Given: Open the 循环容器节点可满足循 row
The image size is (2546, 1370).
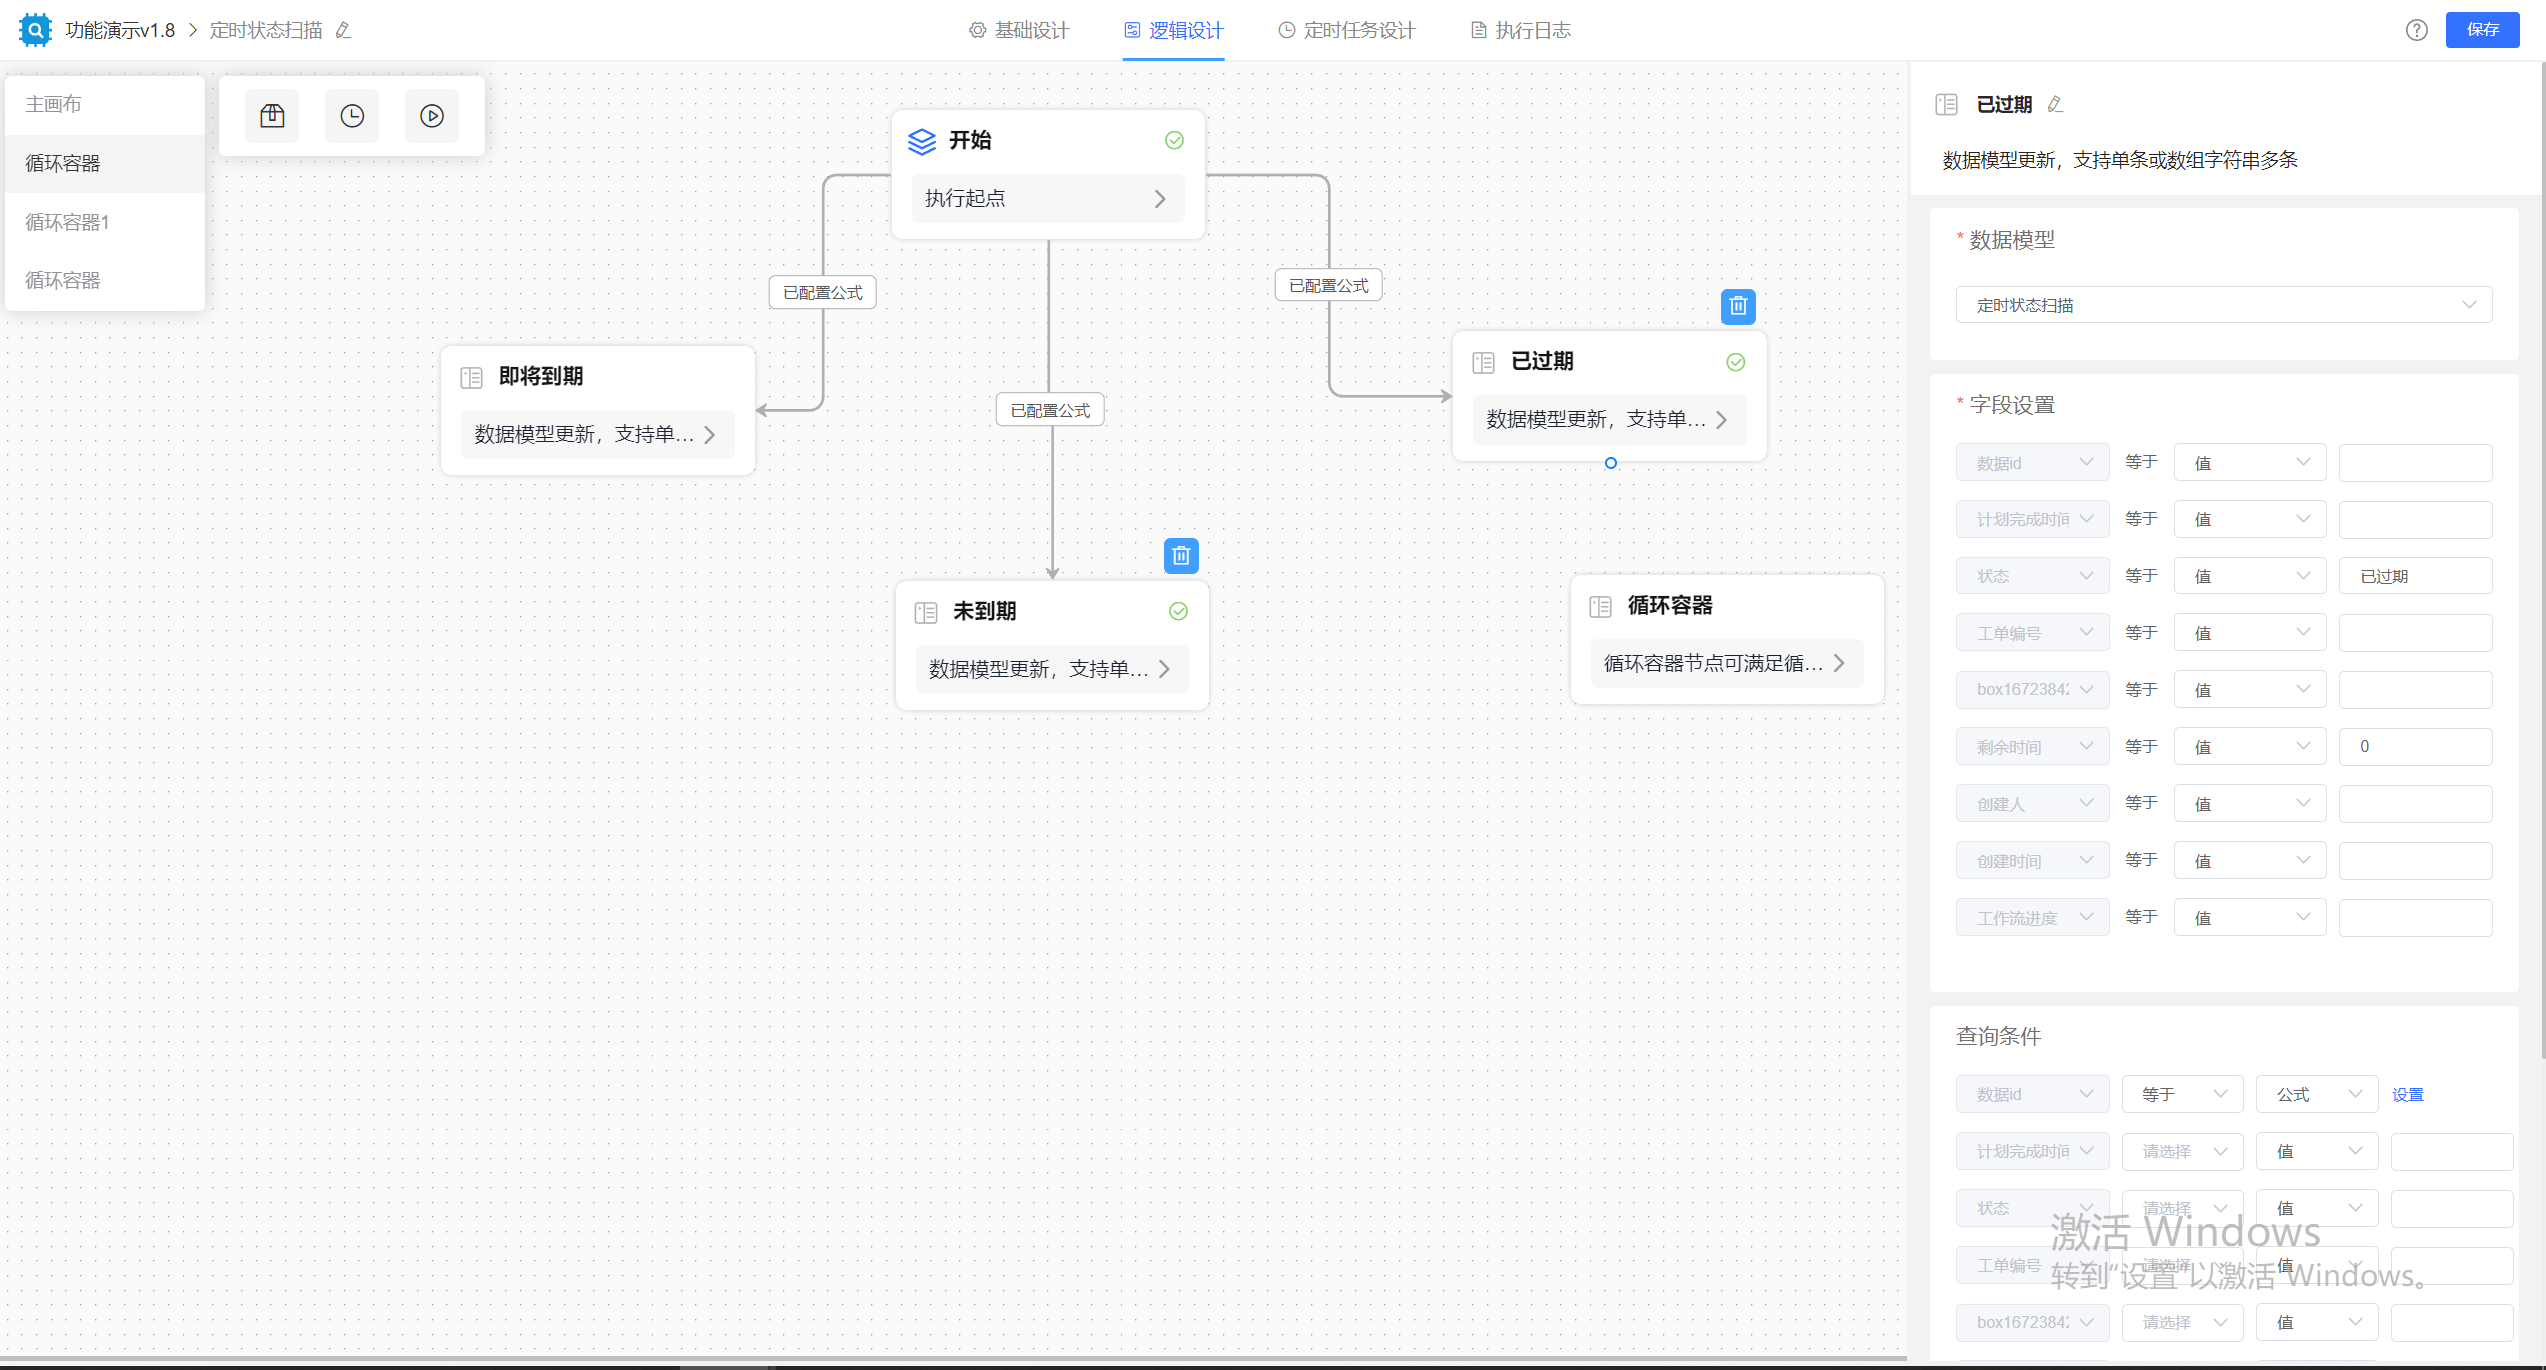Looking at the screenshot, I should 1726,663.
